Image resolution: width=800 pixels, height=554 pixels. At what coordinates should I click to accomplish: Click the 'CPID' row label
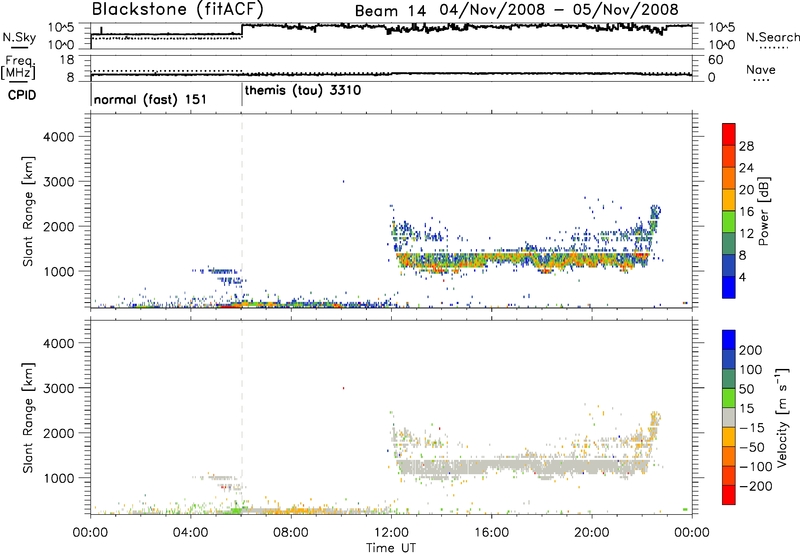click(22, 95)
